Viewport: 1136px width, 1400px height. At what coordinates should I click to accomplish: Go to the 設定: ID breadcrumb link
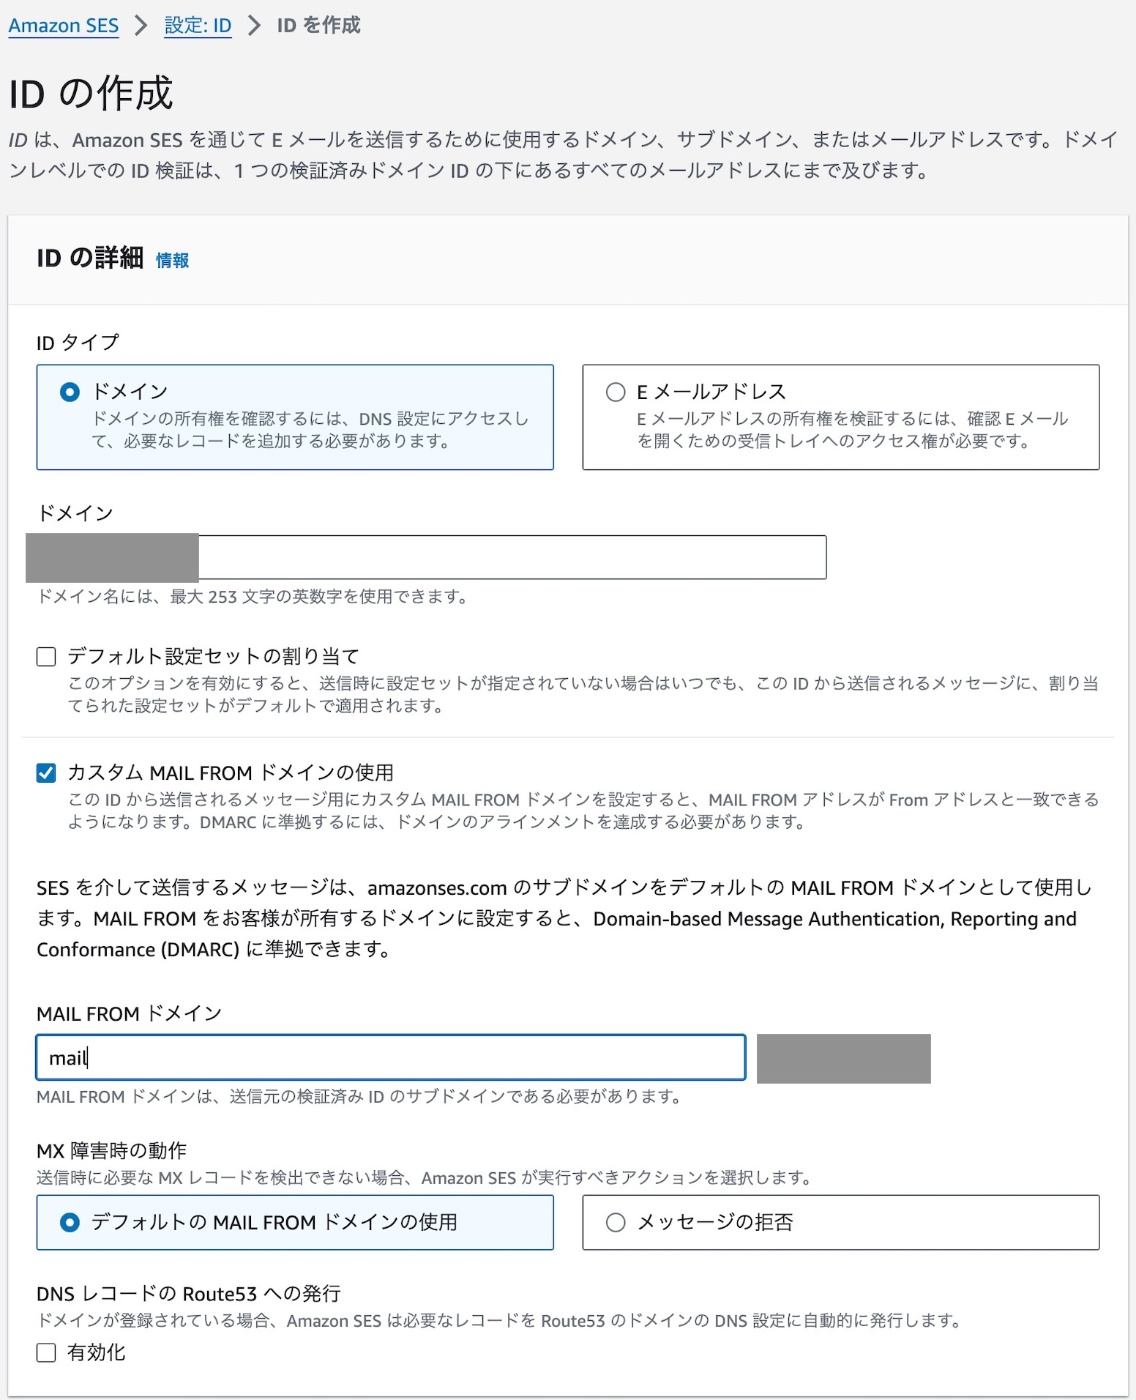click(x=197, y=26)
